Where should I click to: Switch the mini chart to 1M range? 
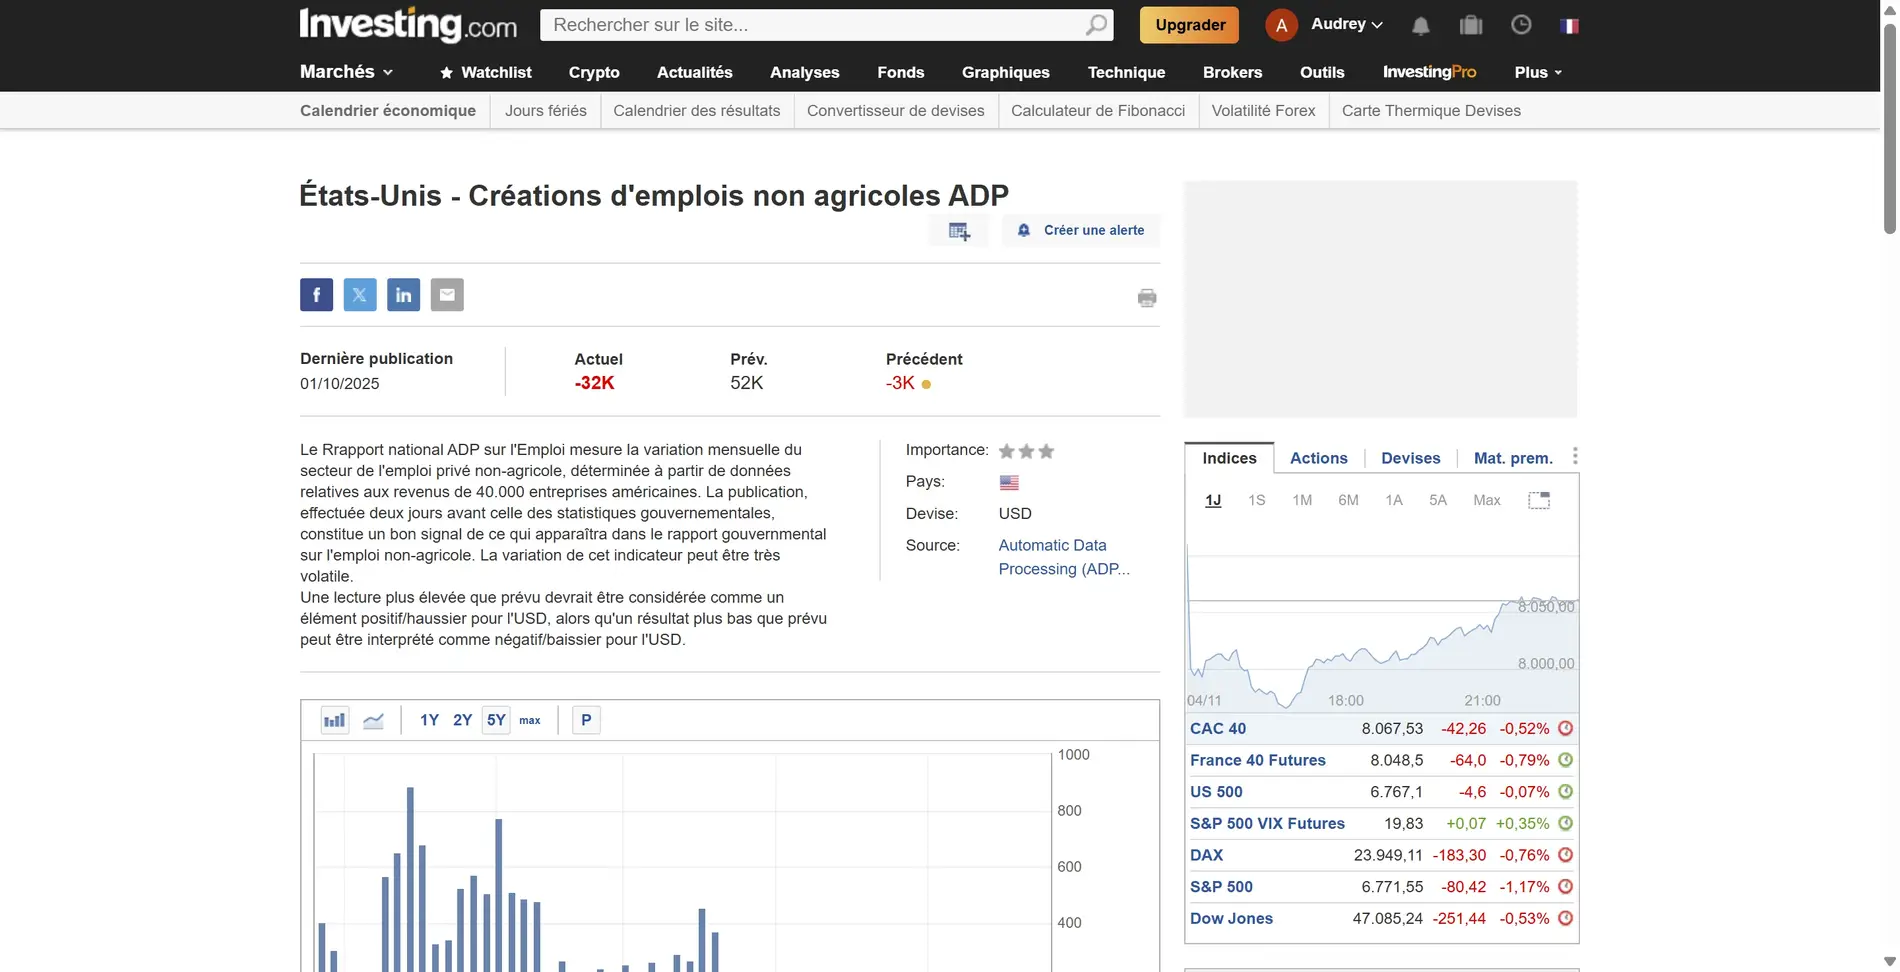pyautogui.click(x=1302, y=499)
